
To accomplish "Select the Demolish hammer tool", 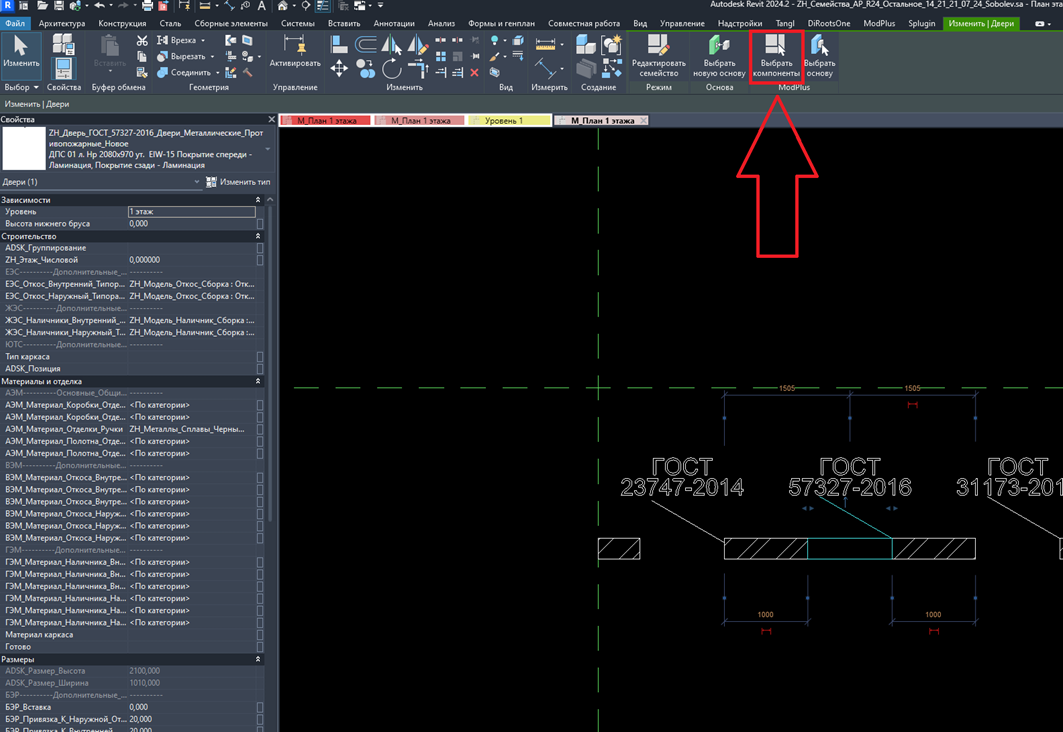I will click(247, 73).
